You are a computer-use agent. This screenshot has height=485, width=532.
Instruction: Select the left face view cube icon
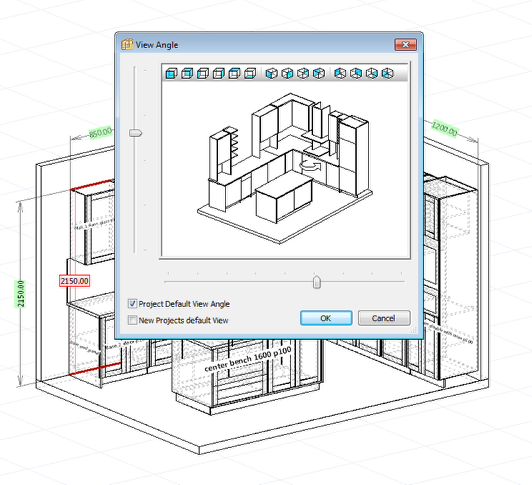203,73
